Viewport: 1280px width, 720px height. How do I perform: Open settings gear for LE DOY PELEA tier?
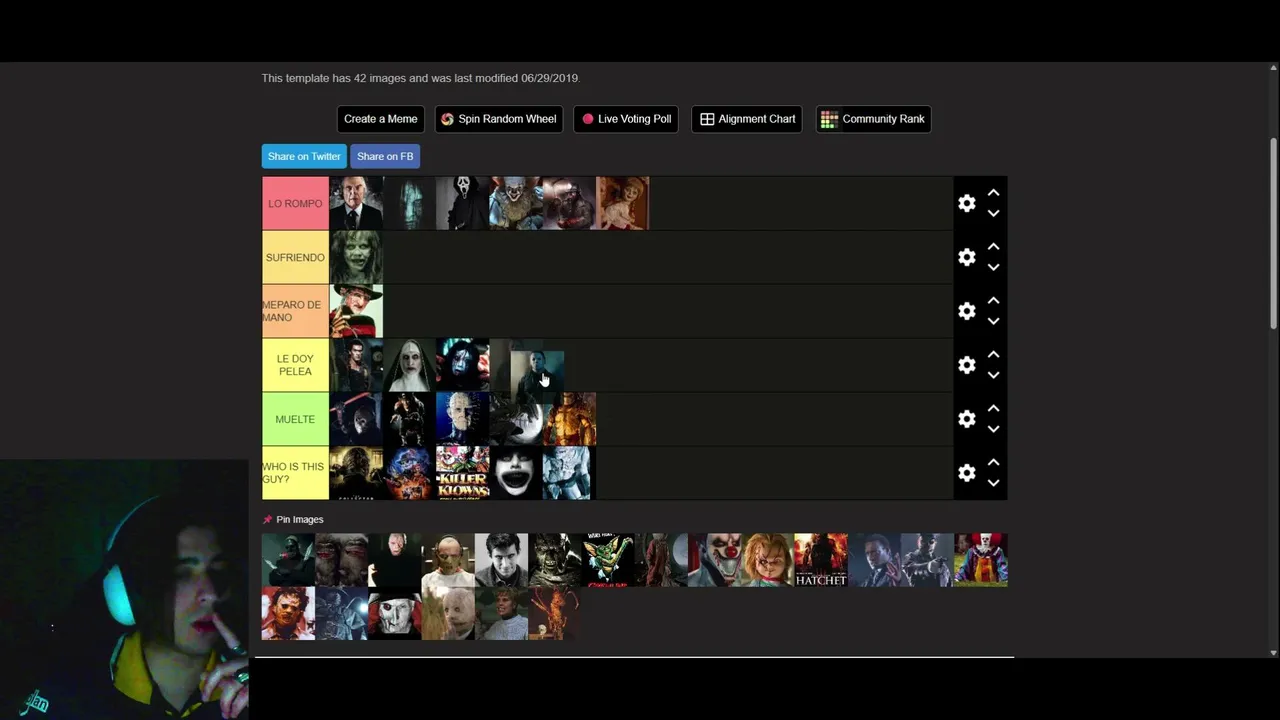966,365
